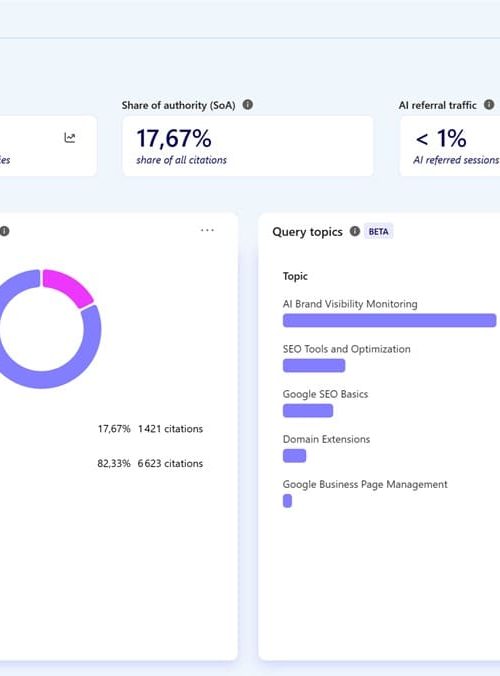
Task: Click the Domain Extensions bar
Action: 294,456
